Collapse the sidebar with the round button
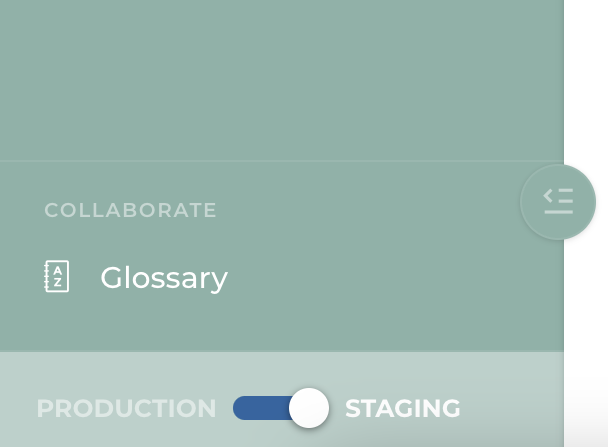The height and width of the screenshot is (447, 608). [x=558, y=202]
